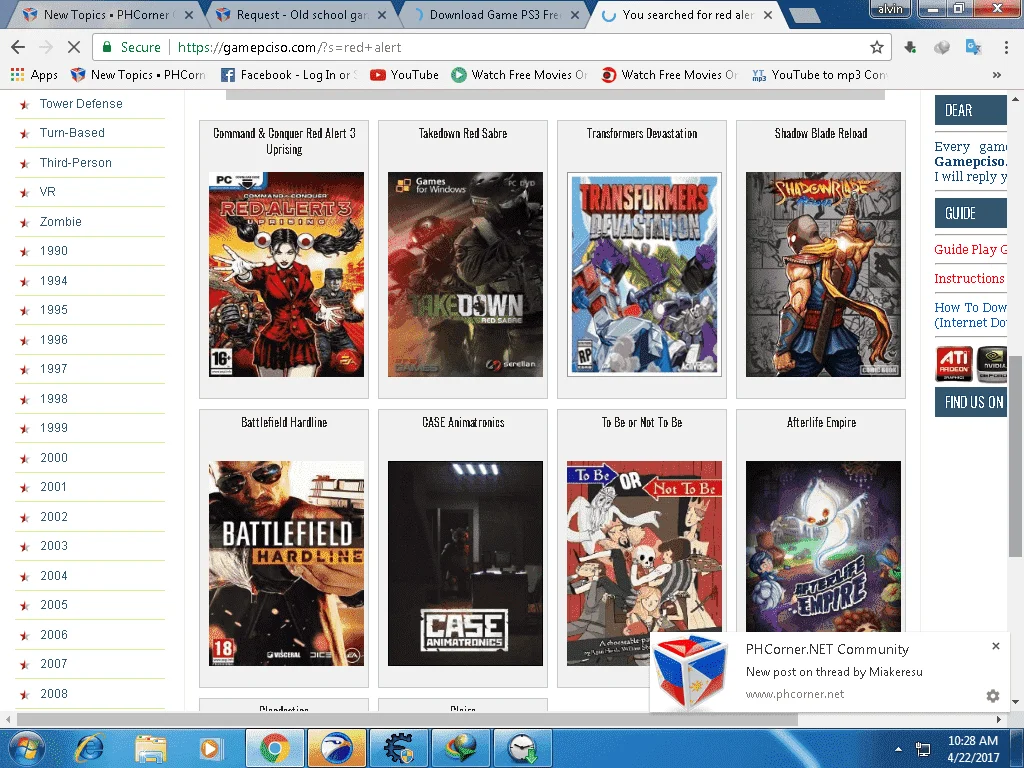Open notification settings gear icon
The image size is (1024, 768).
click(x=993, y=696)
